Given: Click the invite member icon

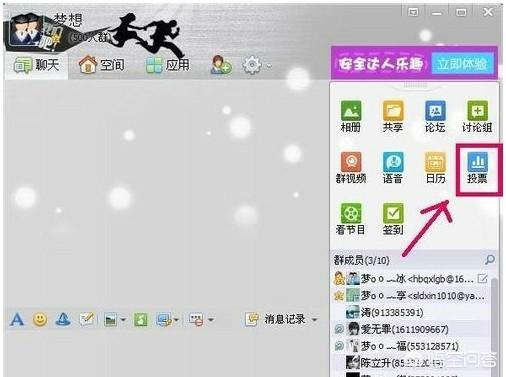Looking at the screenshot, I should [221, 64].
